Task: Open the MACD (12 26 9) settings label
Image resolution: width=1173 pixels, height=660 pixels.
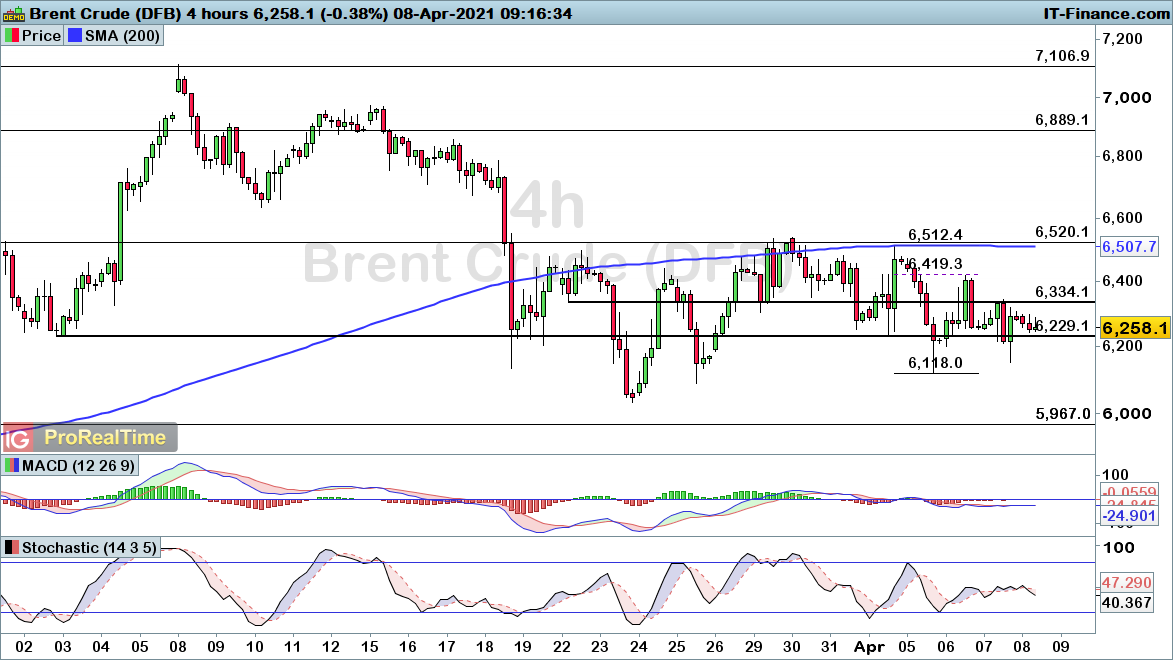Action: (x=78, y=465)
